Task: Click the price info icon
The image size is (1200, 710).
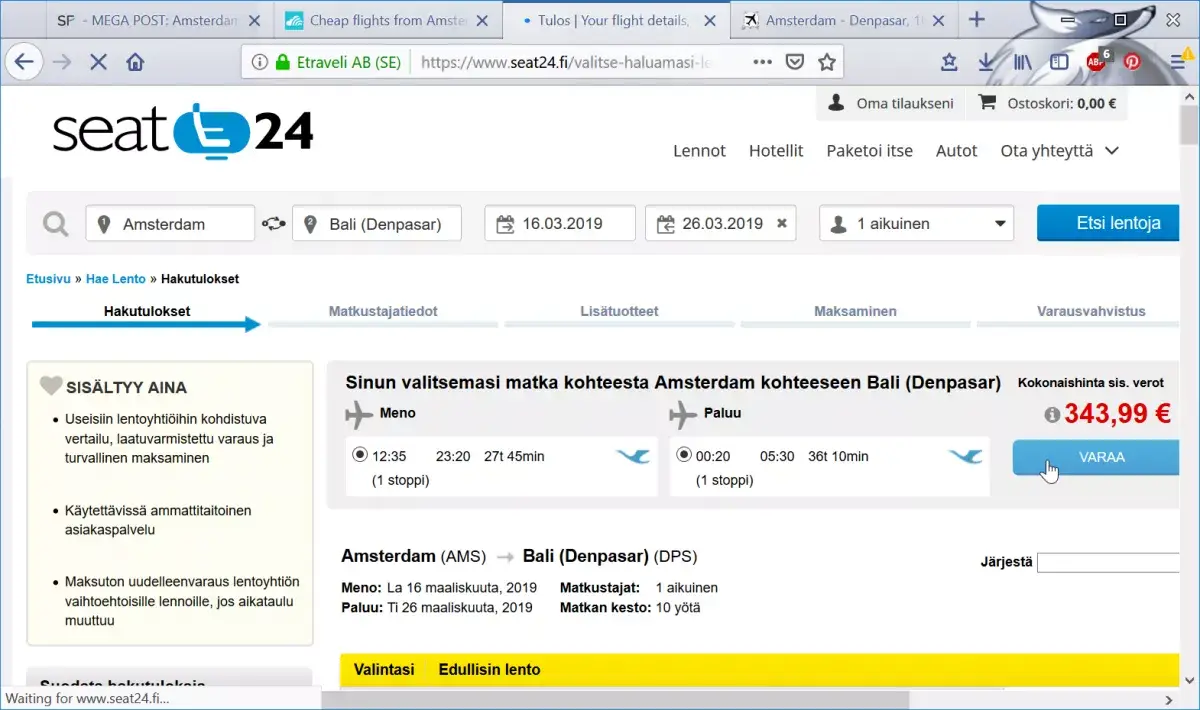Action: coord(1052,414)
